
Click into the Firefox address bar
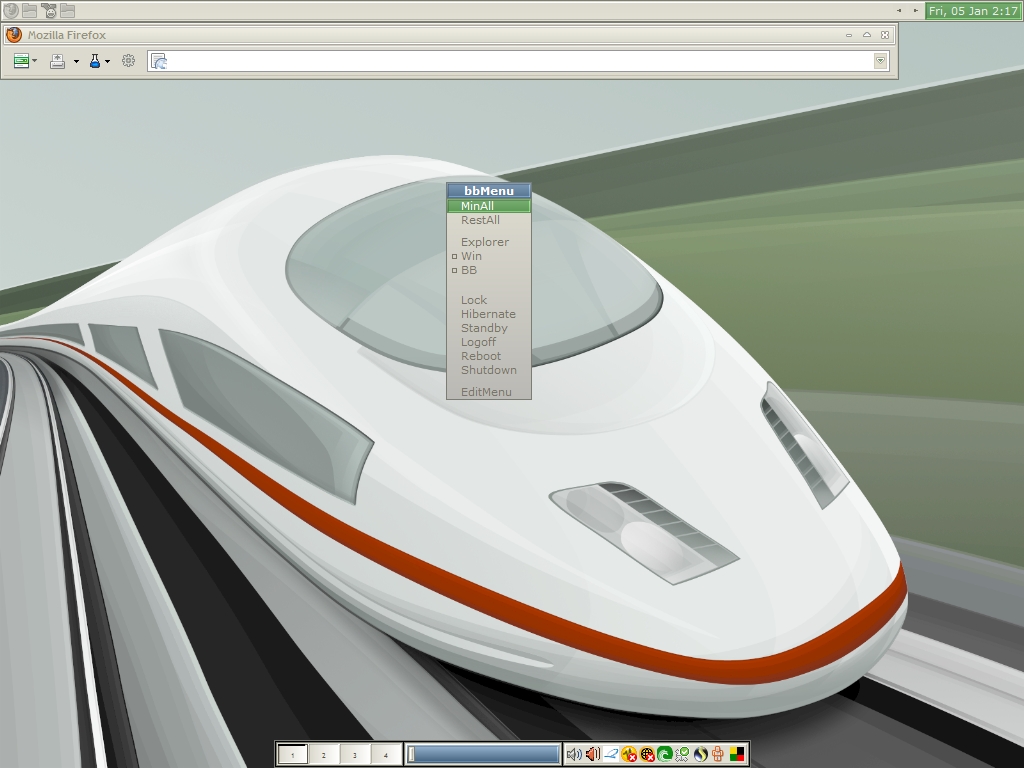519,61
